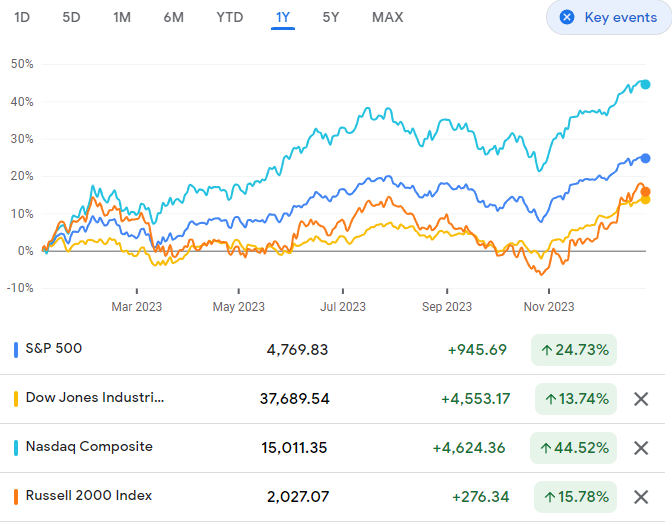Image resolution: width=672 pixels, height=525 pixels.
Task: Switch to the 1M range tab
Action: tap(122, 17)
